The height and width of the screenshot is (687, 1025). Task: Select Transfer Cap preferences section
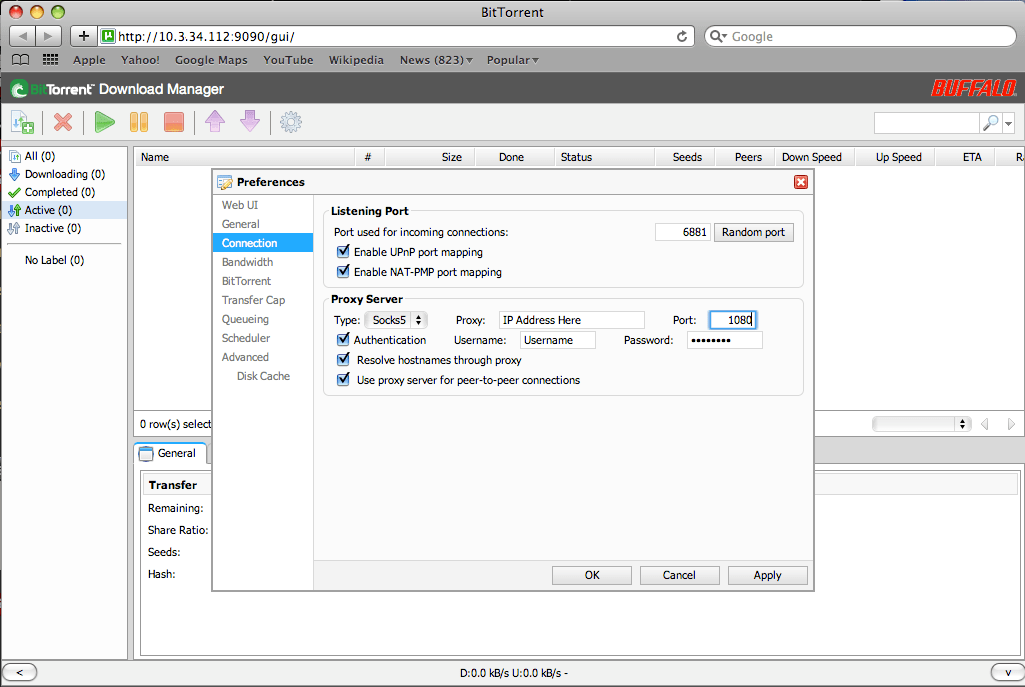253,299
